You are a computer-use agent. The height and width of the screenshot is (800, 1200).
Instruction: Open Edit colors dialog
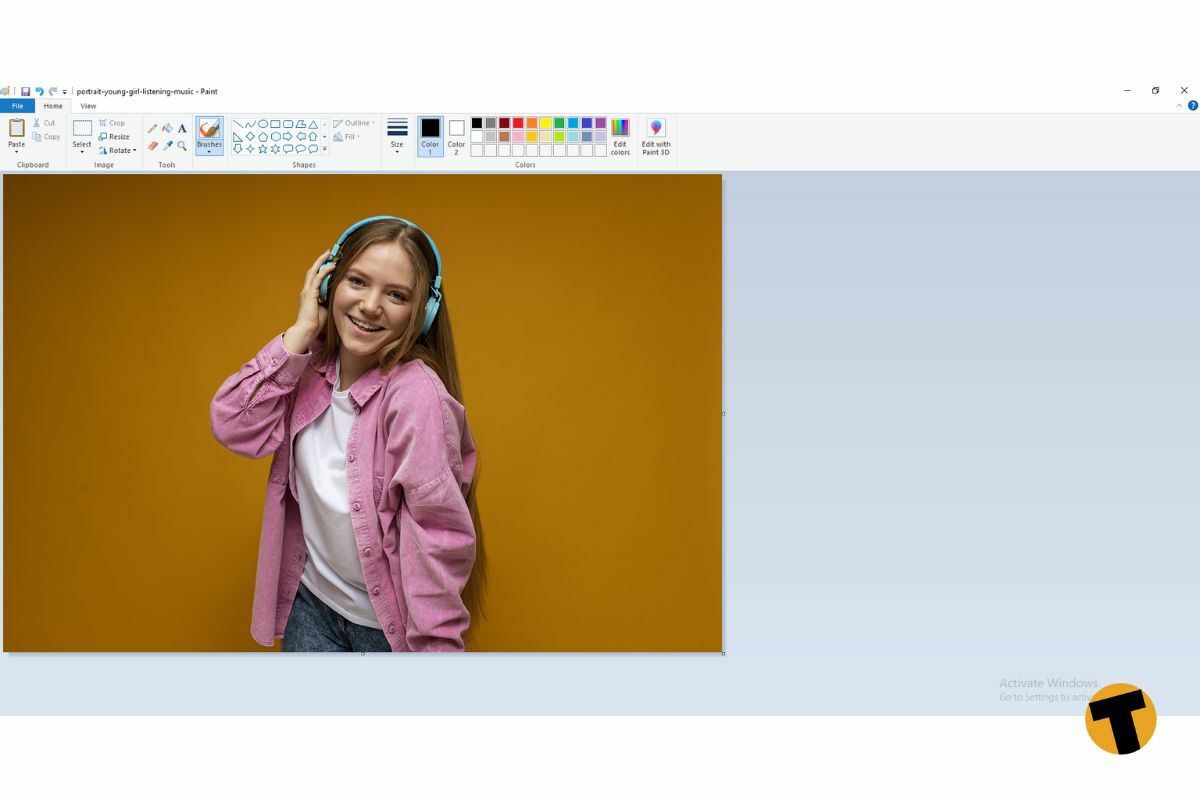pyautogui.click(x=620, y=136)
